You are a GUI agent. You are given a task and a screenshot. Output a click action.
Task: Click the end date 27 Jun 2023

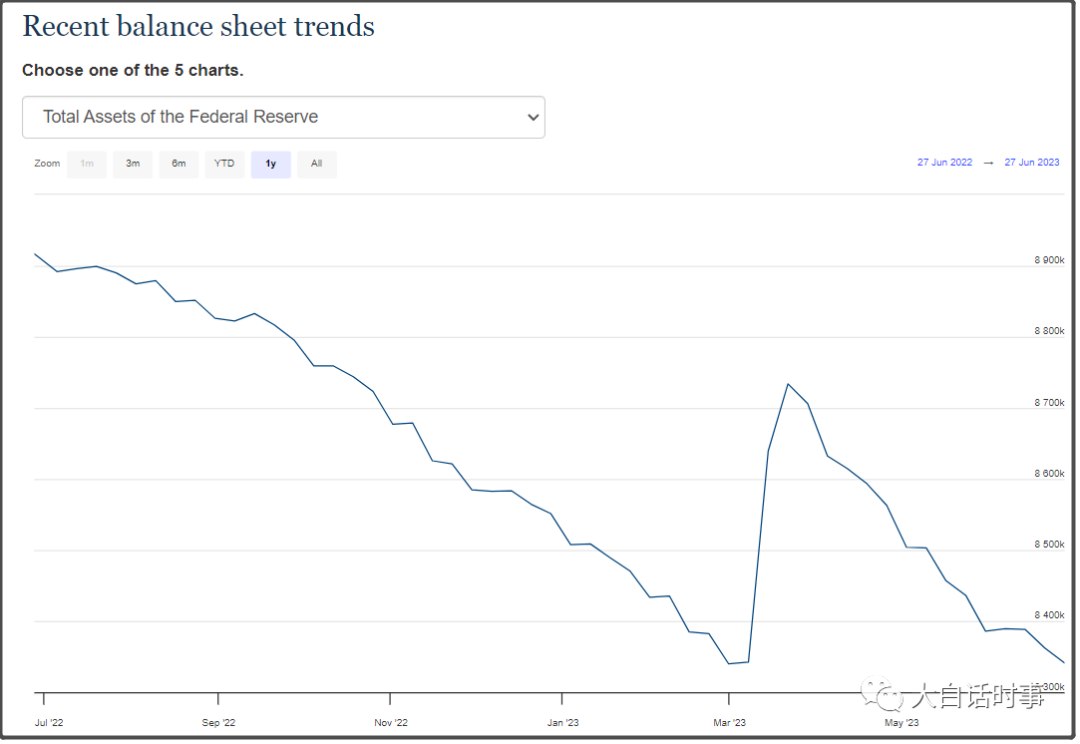[x=1032, y=163]
